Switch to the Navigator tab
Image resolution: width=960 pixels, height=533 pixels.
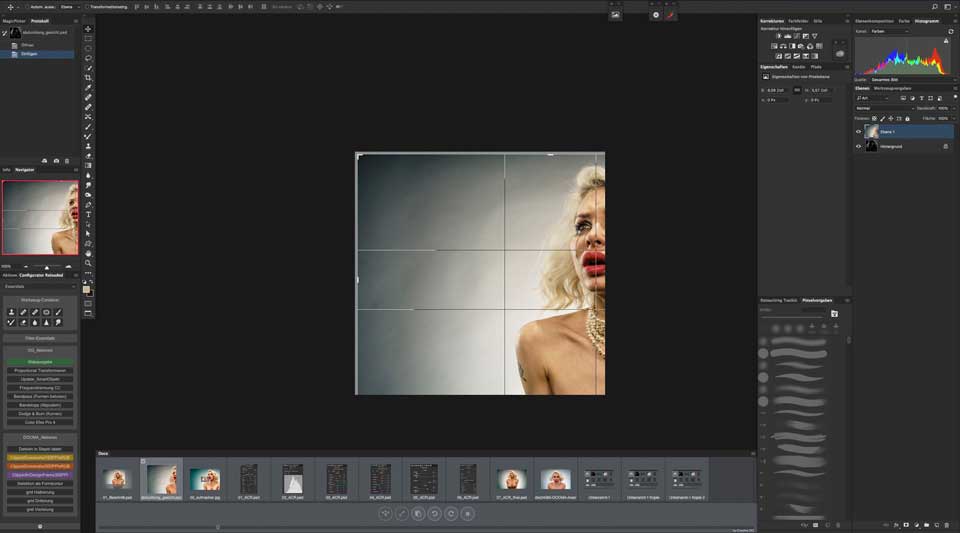pos(24,170)
